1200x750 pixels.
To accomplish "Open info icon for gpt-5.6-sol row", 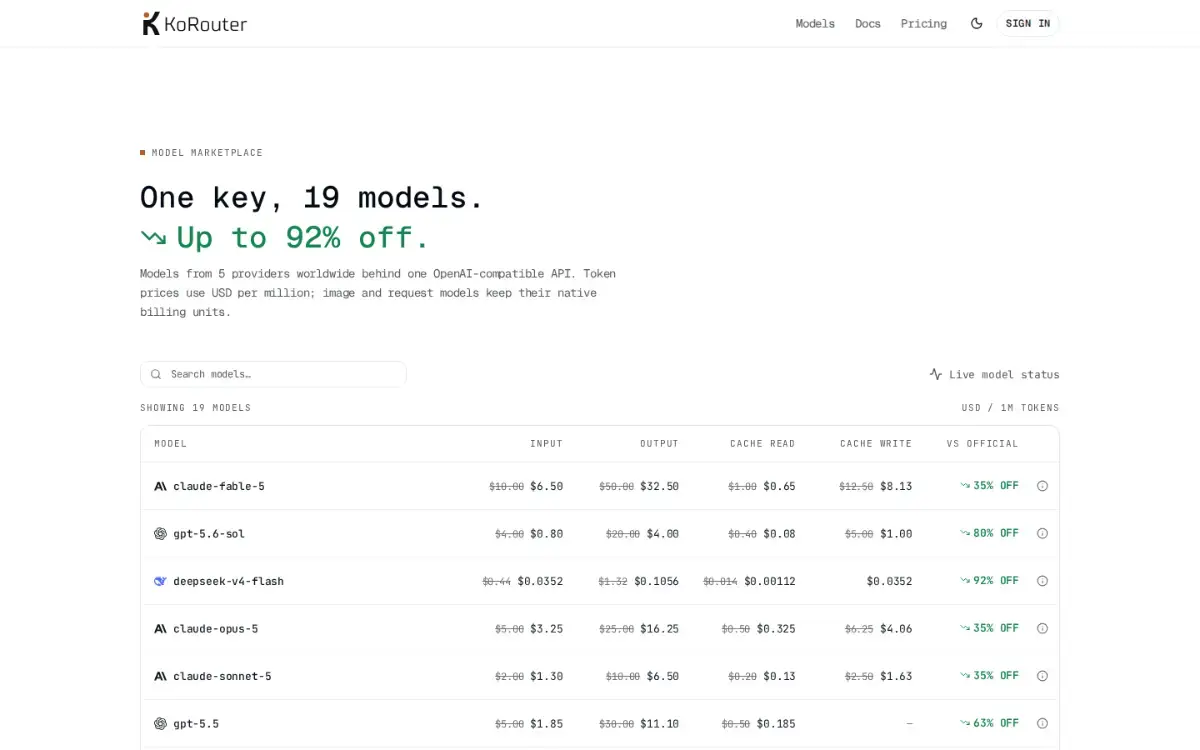I will [x=1042, y=533].
